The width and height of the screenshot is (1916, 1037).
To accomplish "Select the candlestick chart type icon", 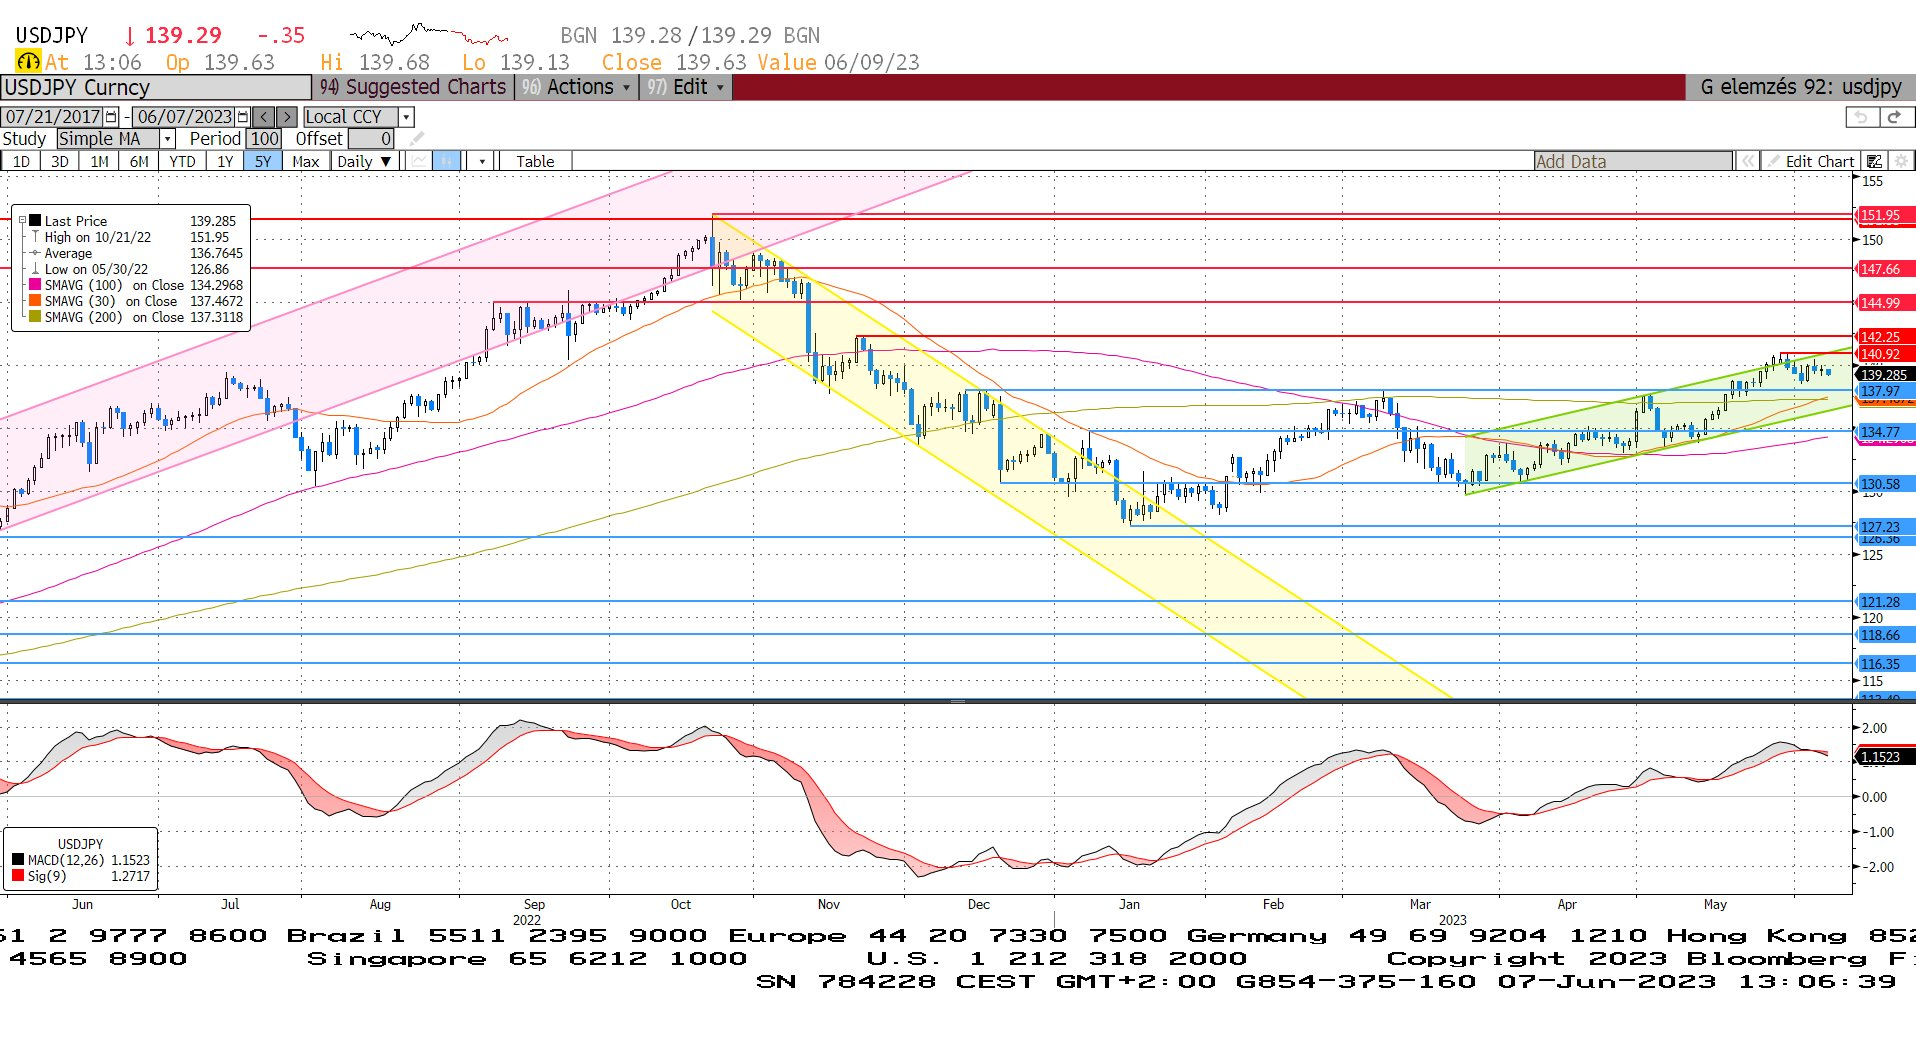I will click(446, 161).
